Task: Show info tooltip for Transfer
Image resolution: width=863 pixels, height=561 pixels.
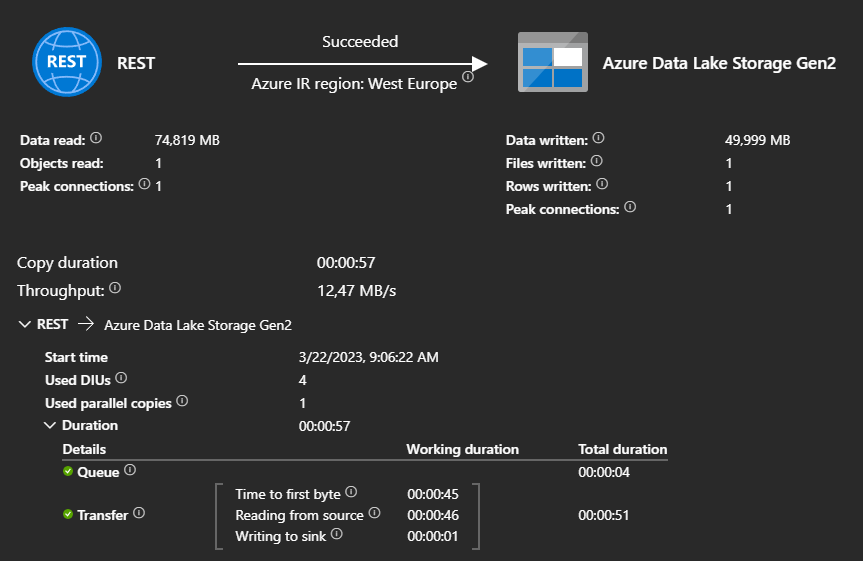Action: [x=139, y=513]
